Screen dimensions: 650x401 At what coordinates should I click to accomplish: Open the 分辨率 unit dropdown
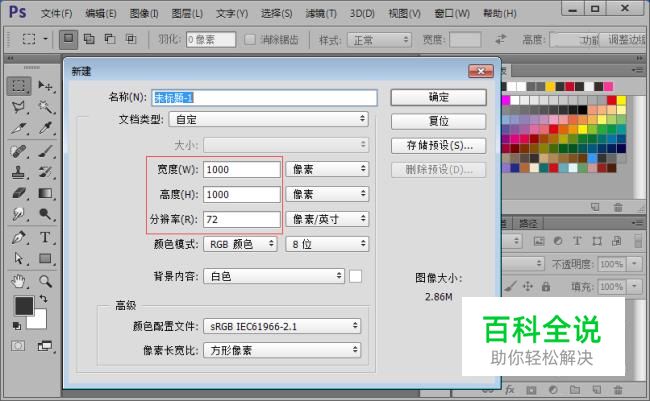pyautogui.click(x=327, y=219)
